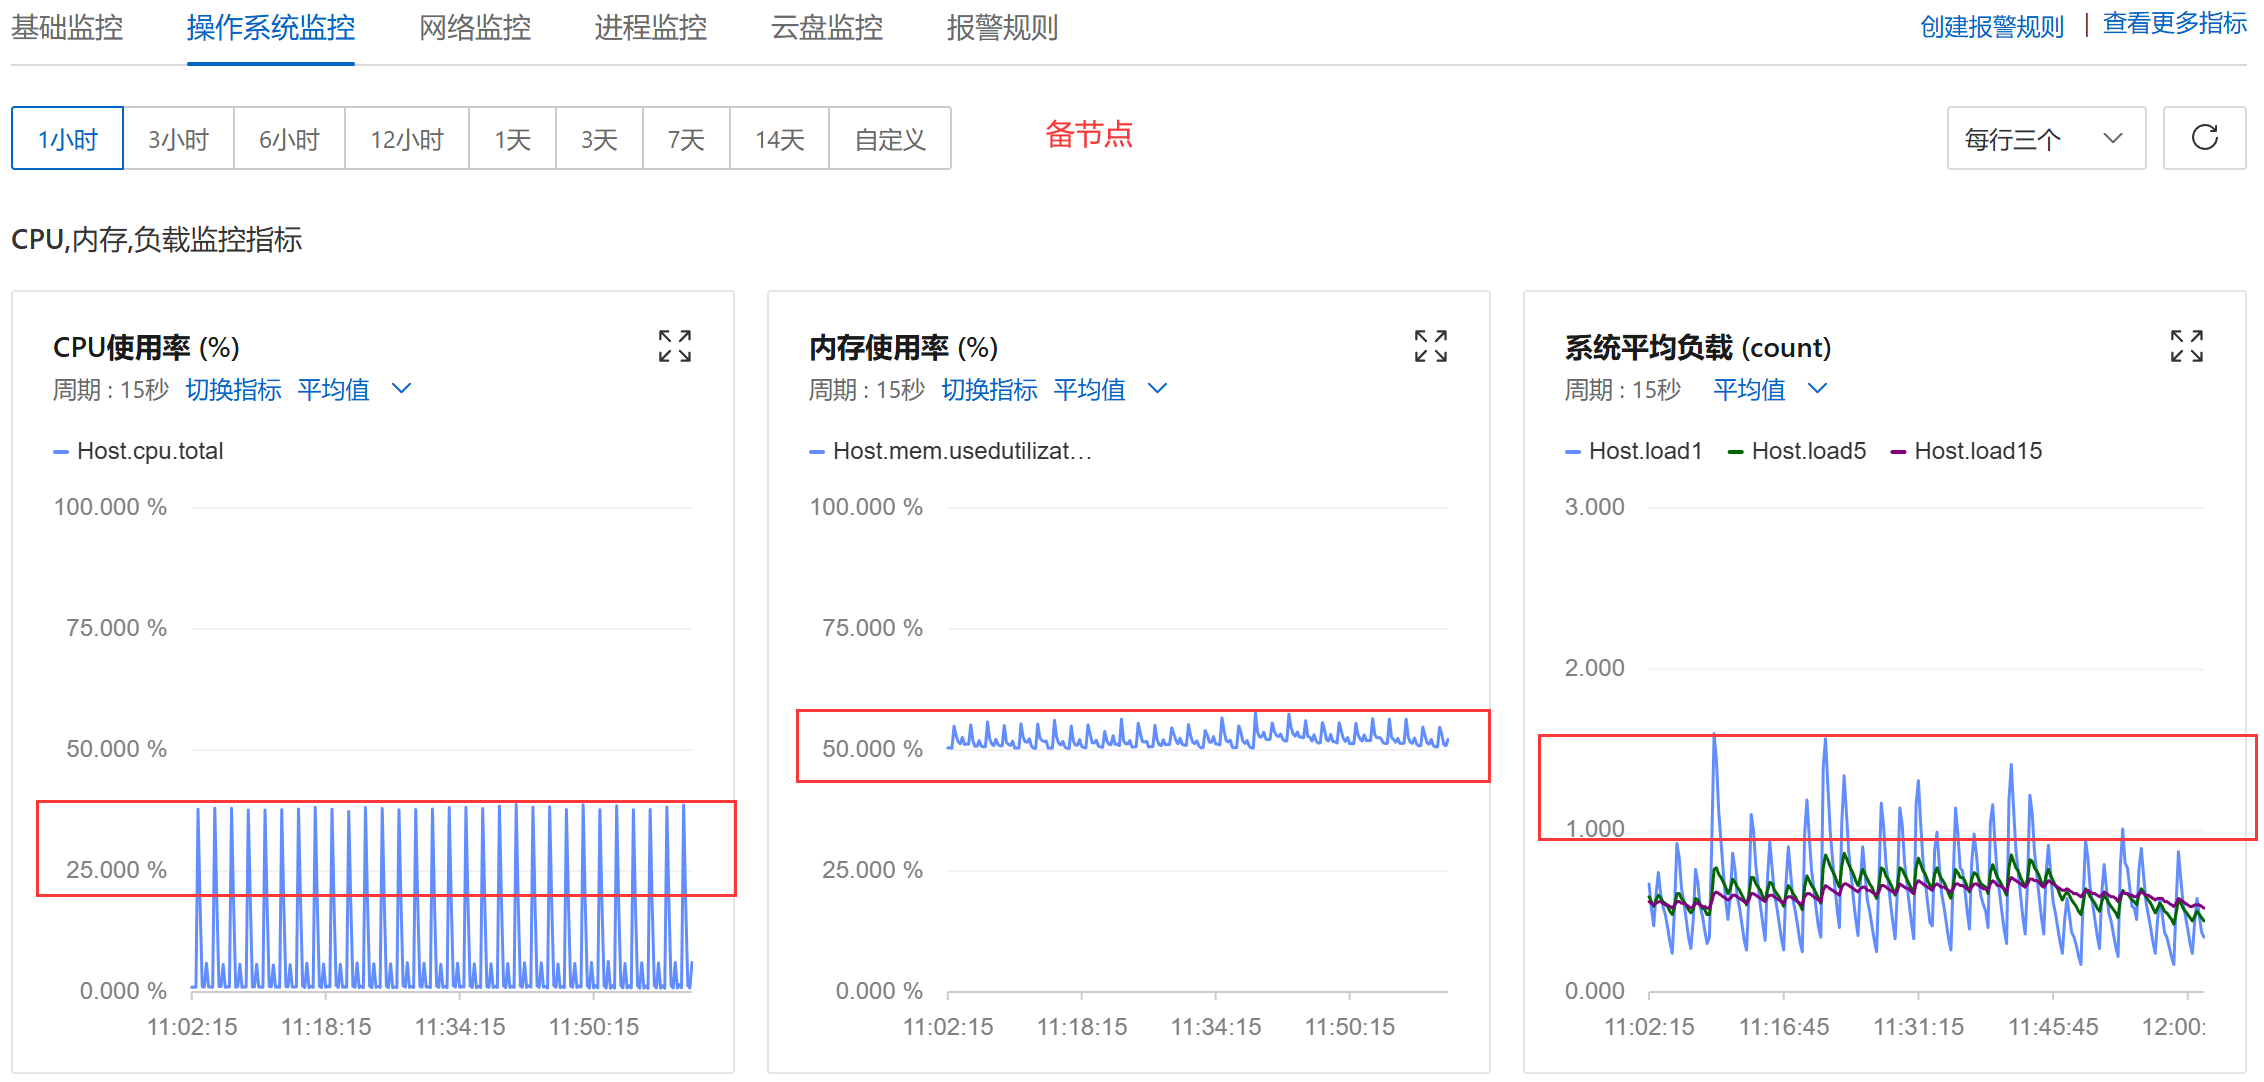The width and height of the screenshot is (2264, 1082).
Task: Toggle Host.load1 legend series
Action: [x=1634, y=451]
